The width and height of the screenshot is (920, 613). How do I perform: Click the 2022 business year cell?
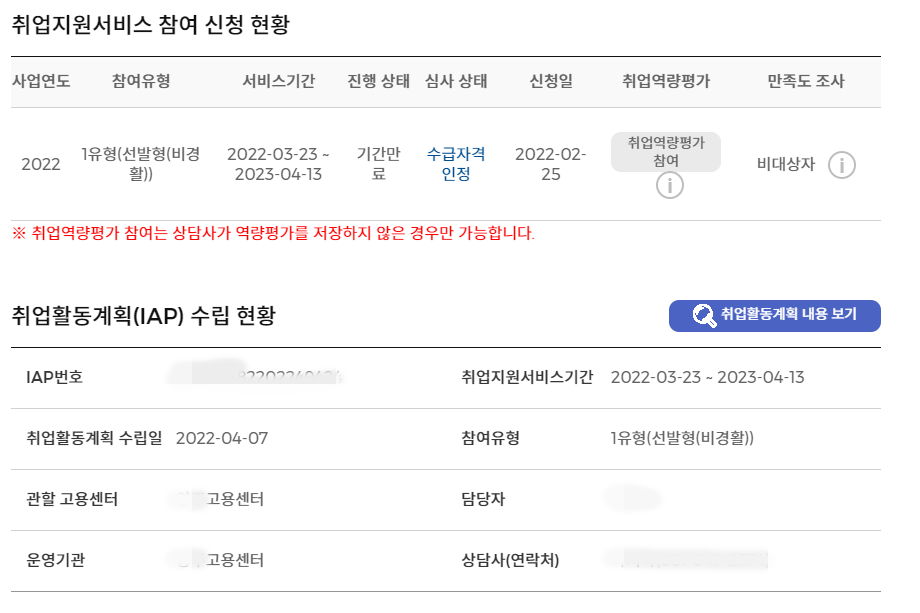[x=40, y=164]
